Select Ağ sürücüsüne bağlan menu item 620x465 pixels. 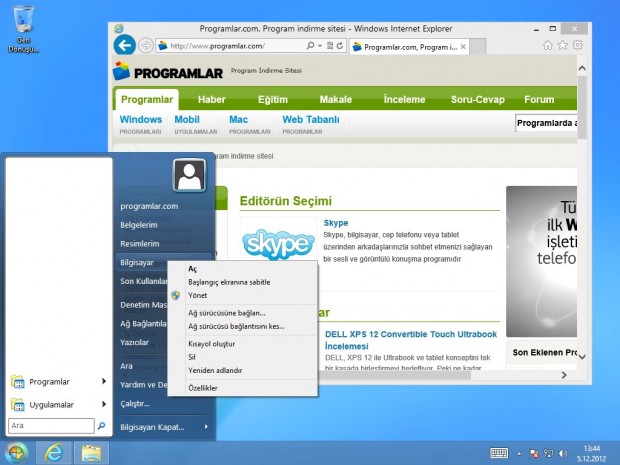tap(243, 313)
